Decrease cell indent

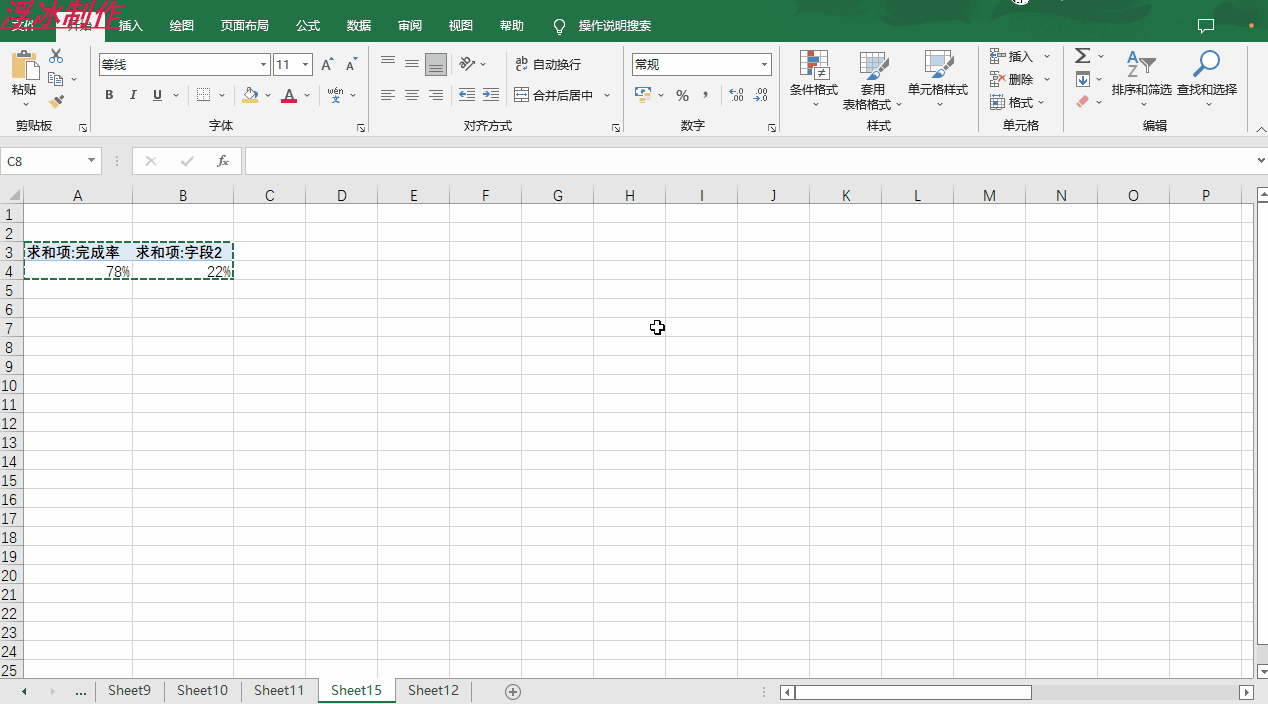(x=467, y=95)
